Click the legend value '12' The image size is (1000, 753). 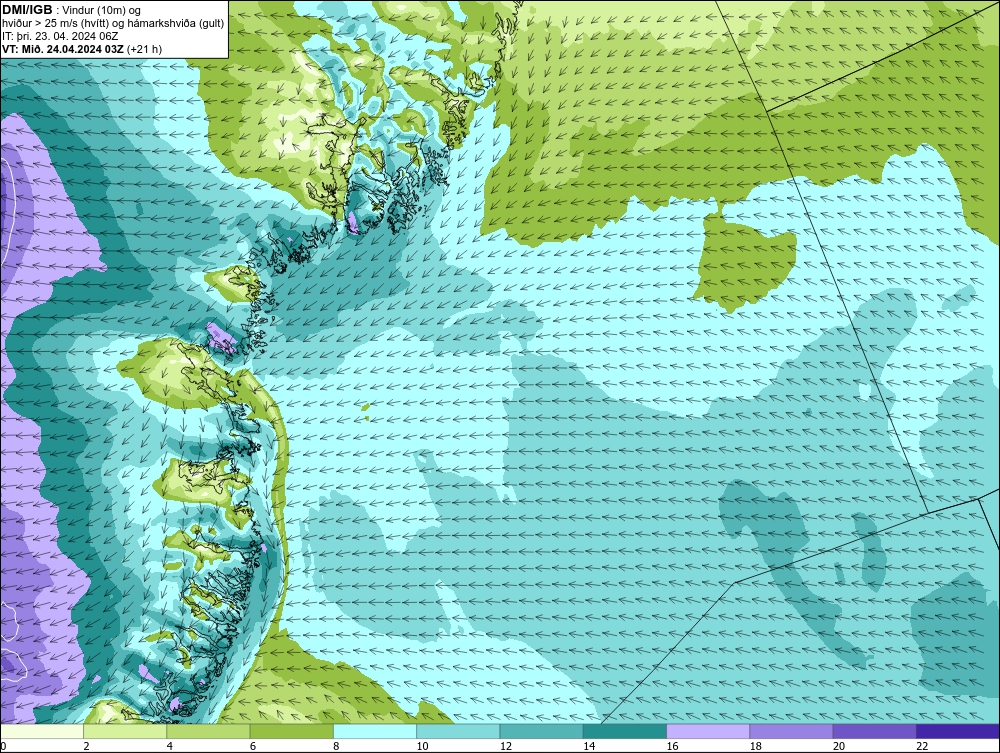pos(506,746)
